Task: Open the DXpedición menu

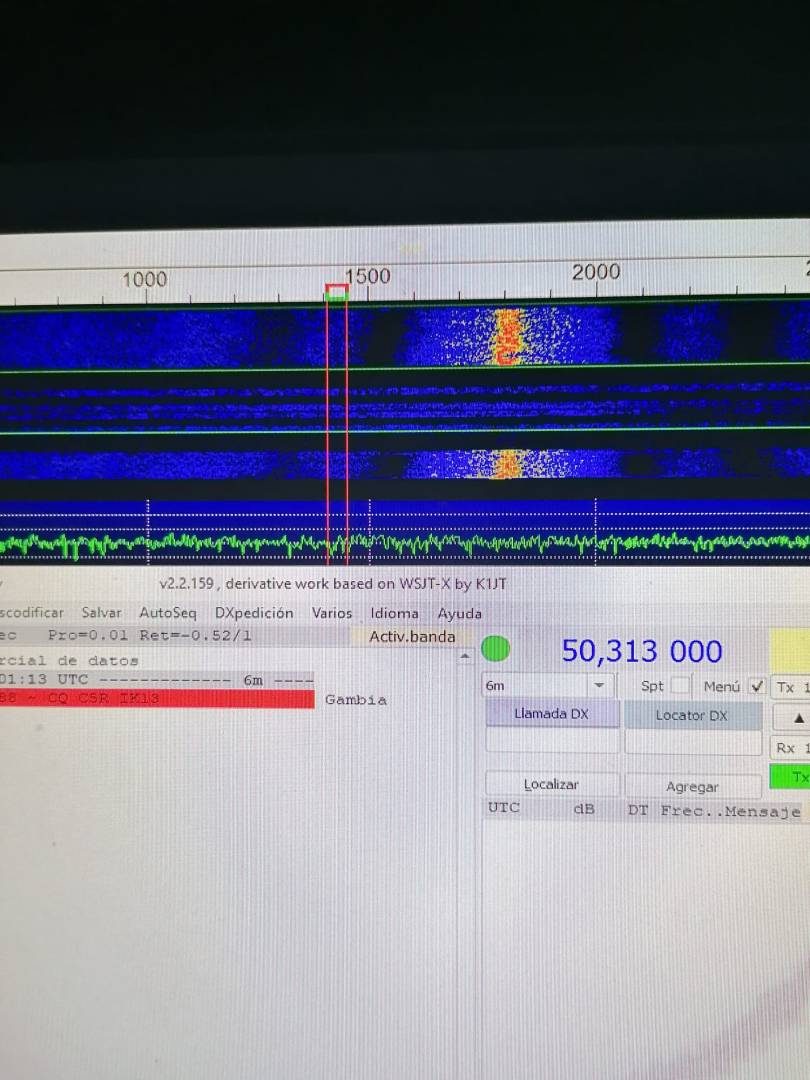Action: [x=254, y=613]
